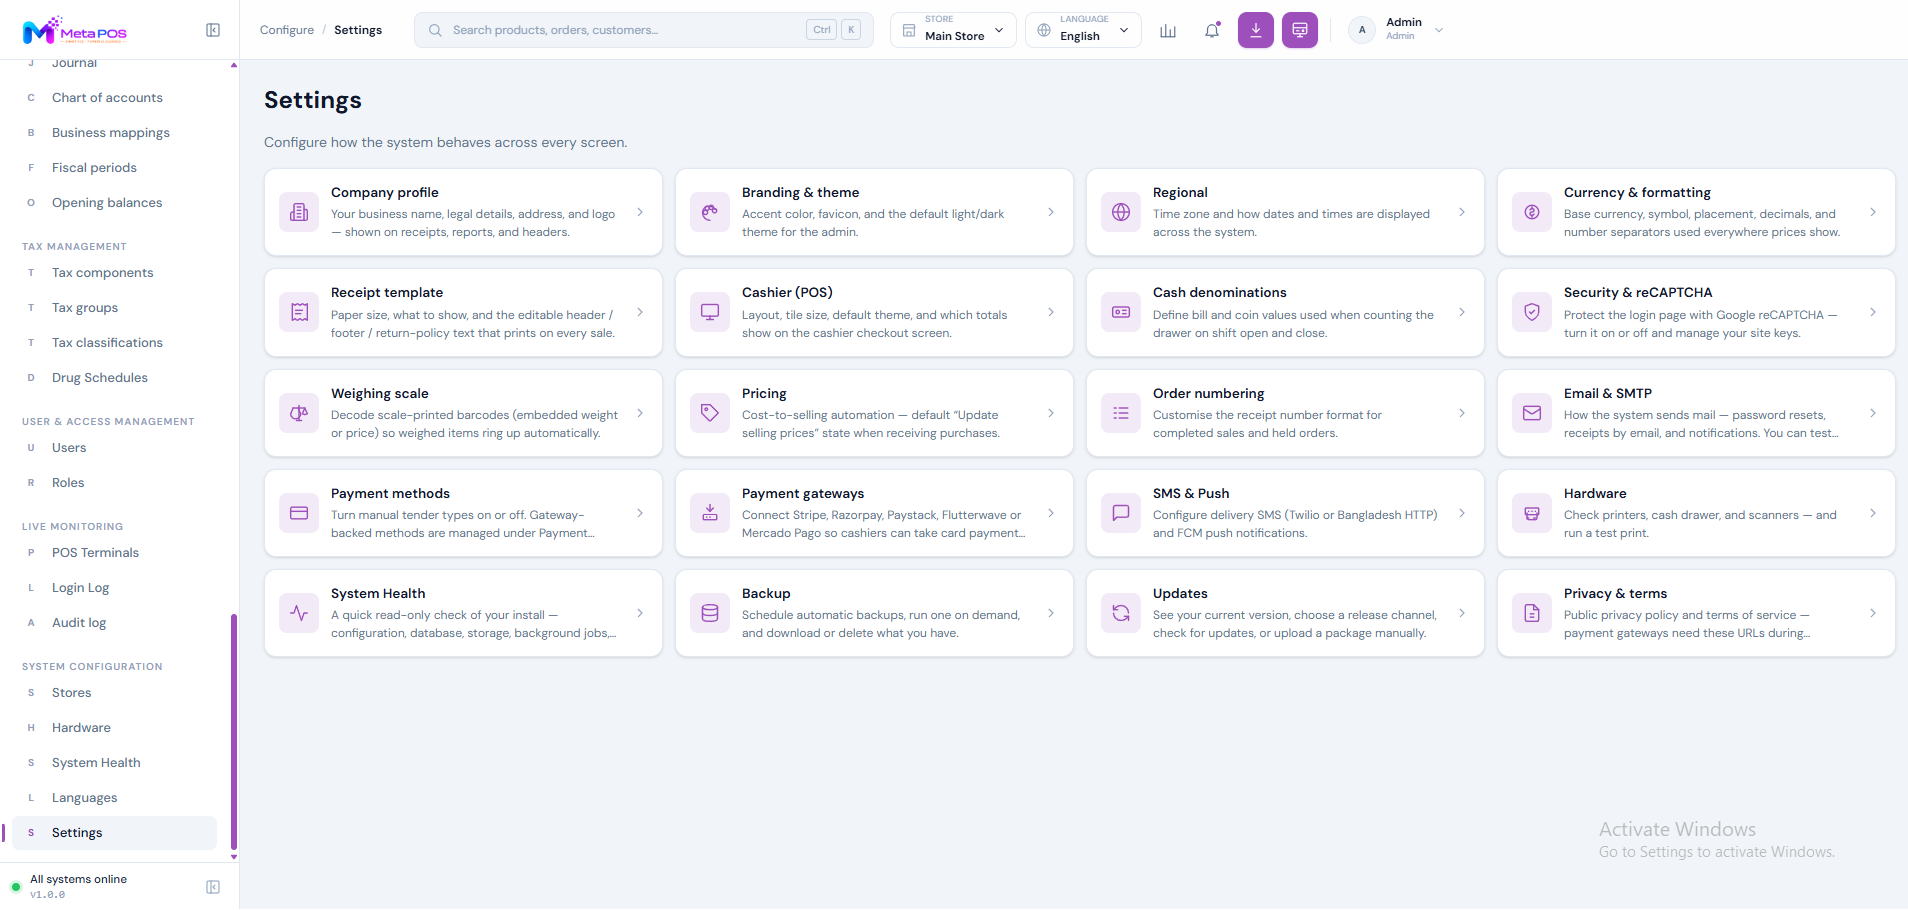Image resolution: width=1908 pixels, height=910 pixels.
Task: Open the notifications bell
Action: 1212,30
